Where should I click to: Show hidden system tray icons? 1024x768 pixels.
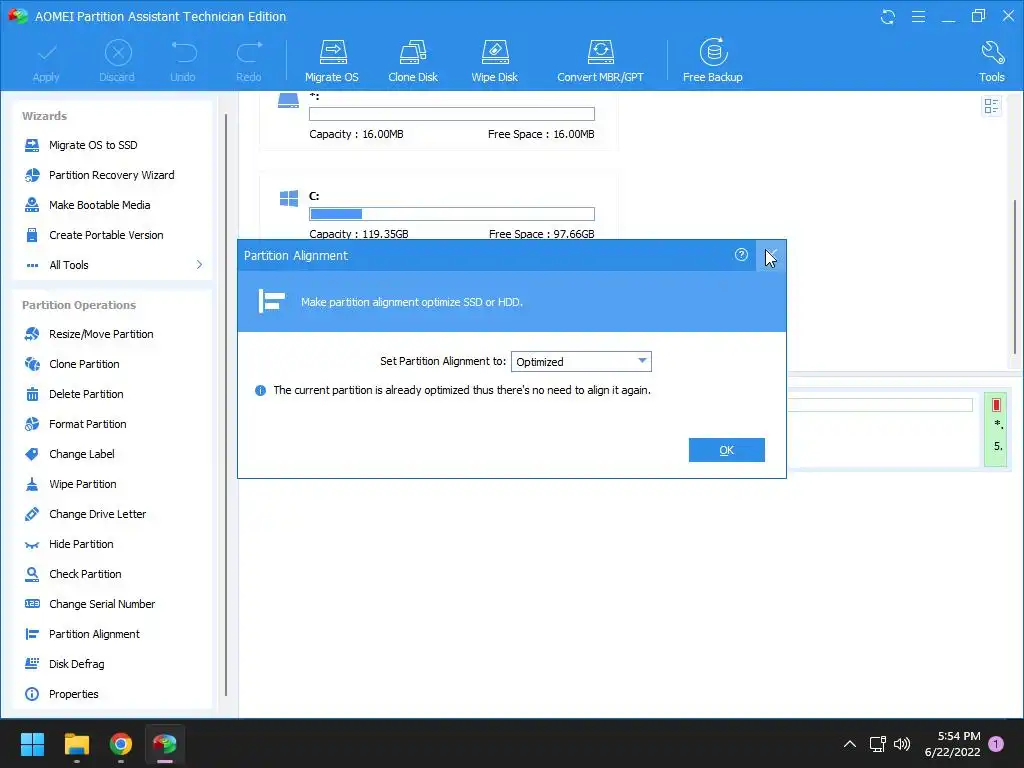point(850,744)
